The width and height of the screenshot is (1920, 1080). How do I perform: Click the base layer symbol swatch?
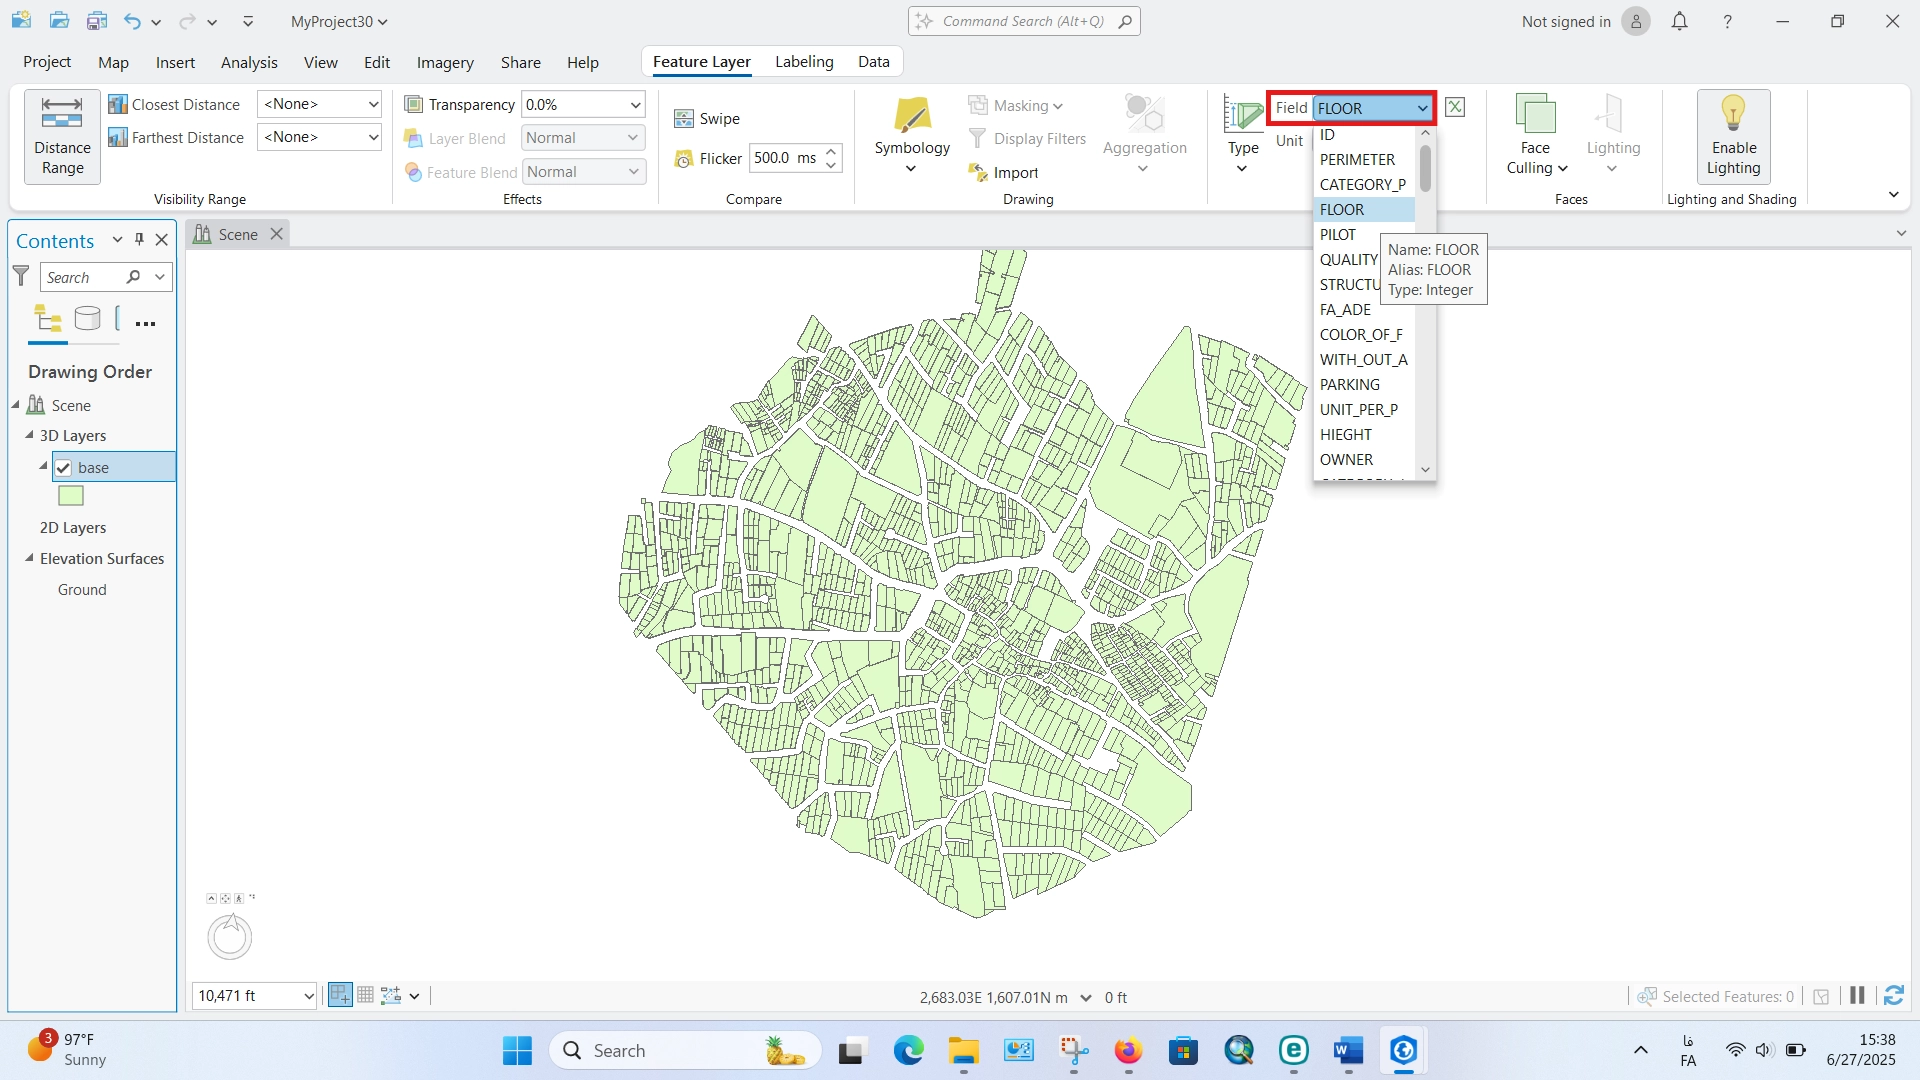click(71, 496)
